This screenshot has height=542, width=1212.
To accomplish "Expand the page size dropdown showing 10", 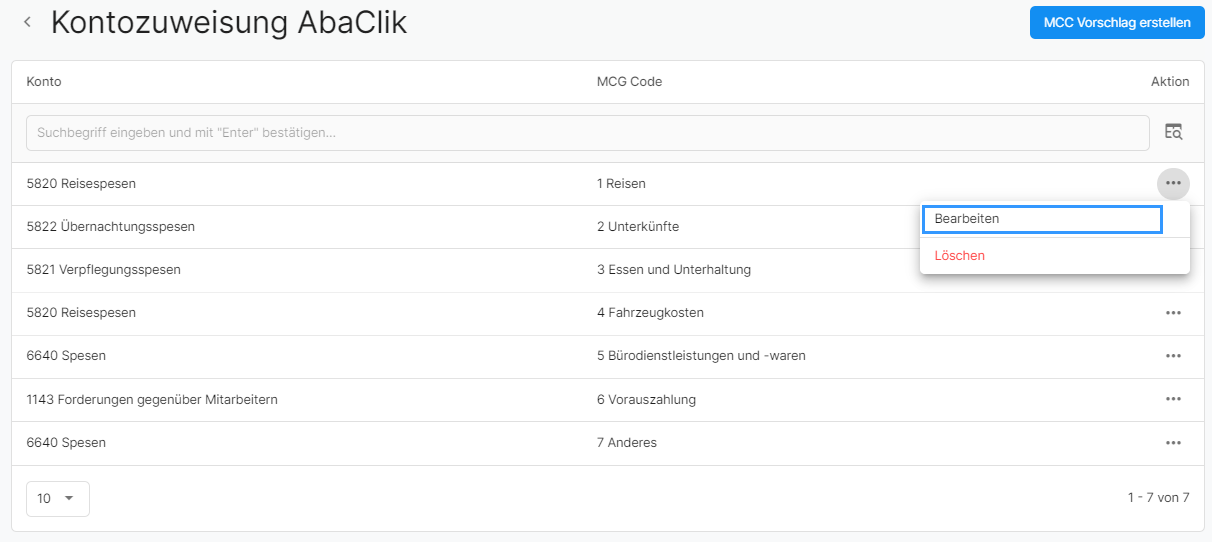I will [x=58, y=498].
